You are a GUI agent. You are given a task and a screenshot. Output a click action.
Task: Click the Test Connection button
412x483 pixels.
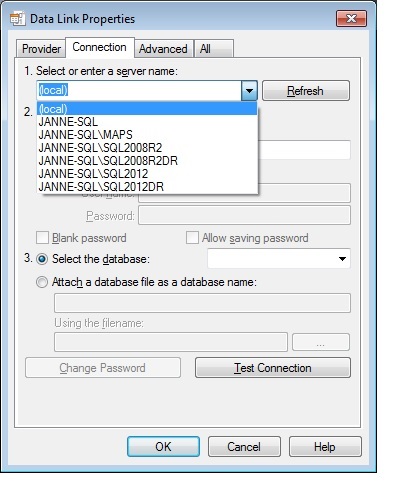(273, 368)
